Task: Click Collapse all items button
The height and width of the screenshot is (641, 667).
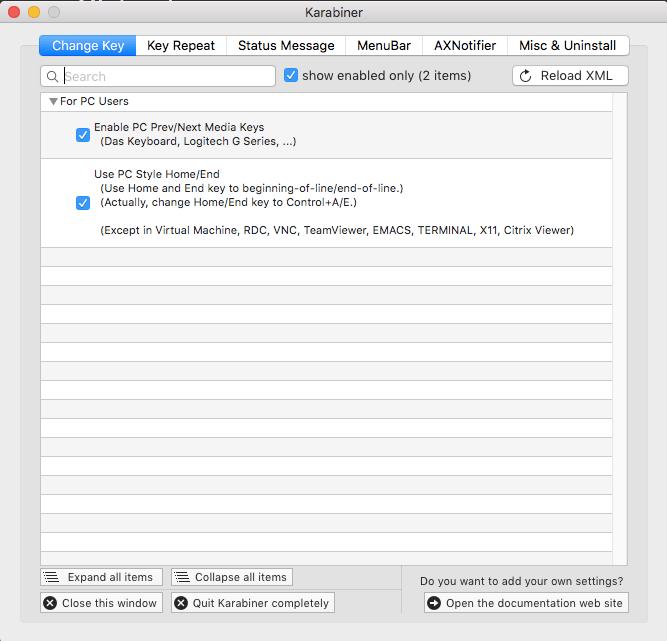Action: (232, 577)
